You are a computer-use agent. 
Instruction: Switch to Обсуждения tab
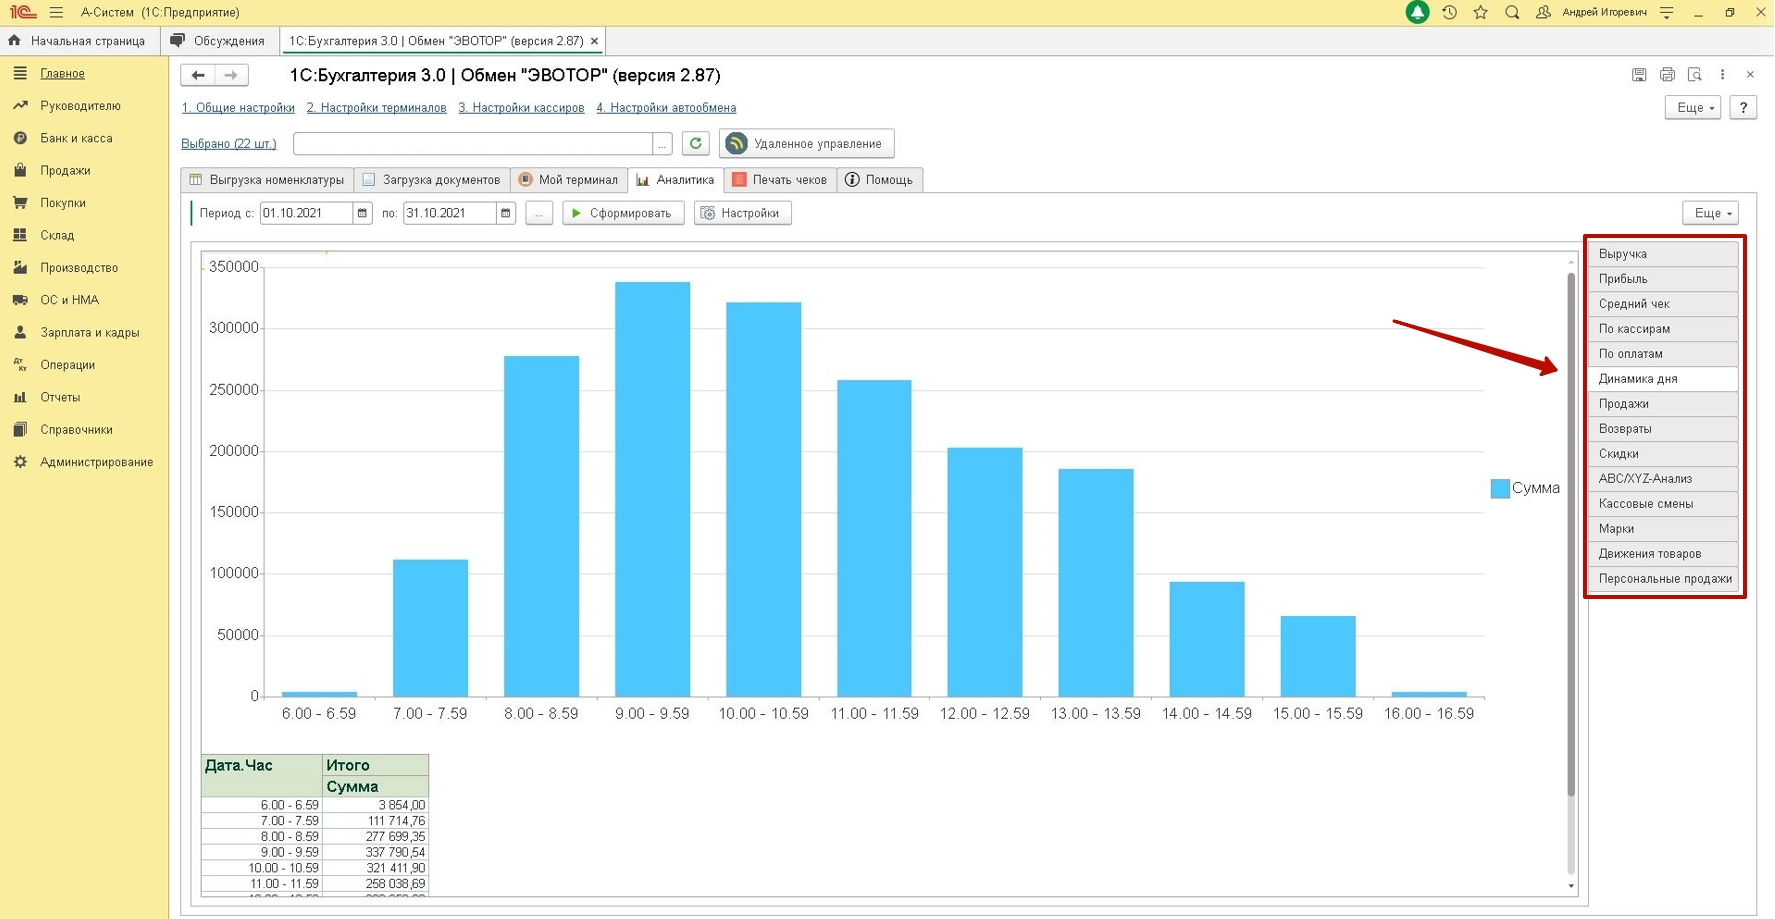point(218,41)
